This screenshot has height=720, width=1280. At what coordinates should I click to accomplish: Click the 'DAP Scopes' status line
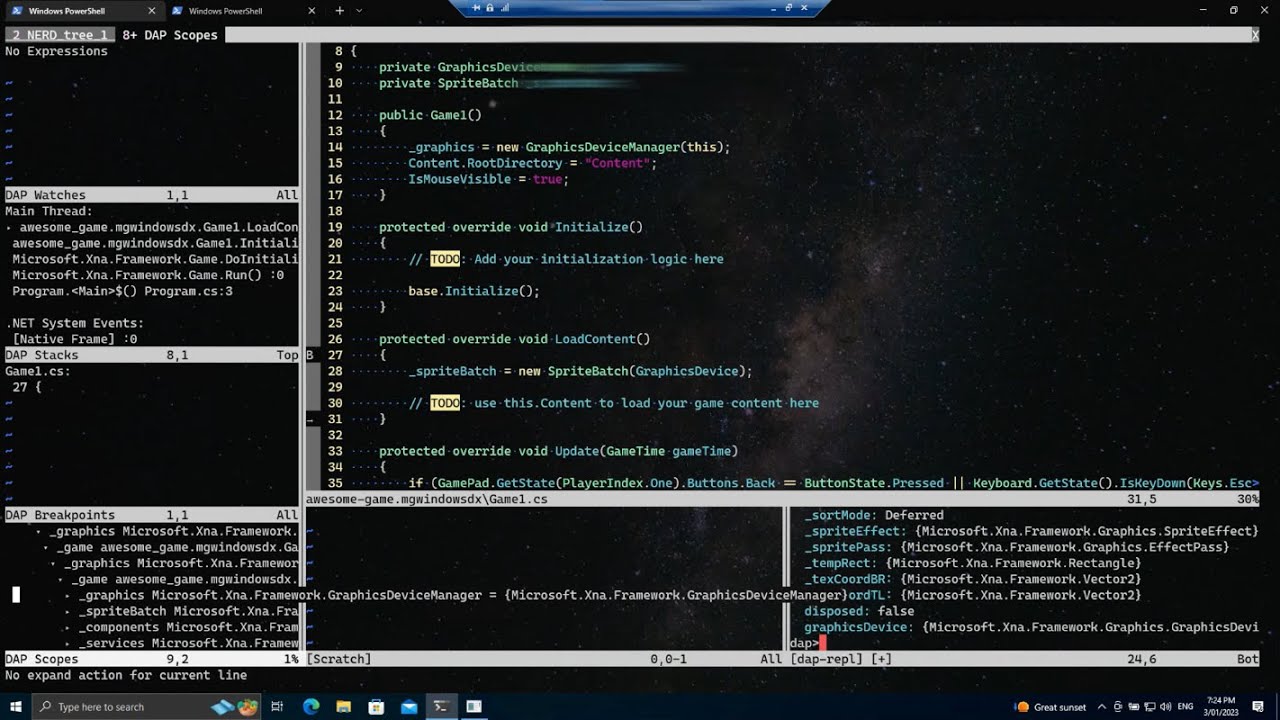(151, 659)
